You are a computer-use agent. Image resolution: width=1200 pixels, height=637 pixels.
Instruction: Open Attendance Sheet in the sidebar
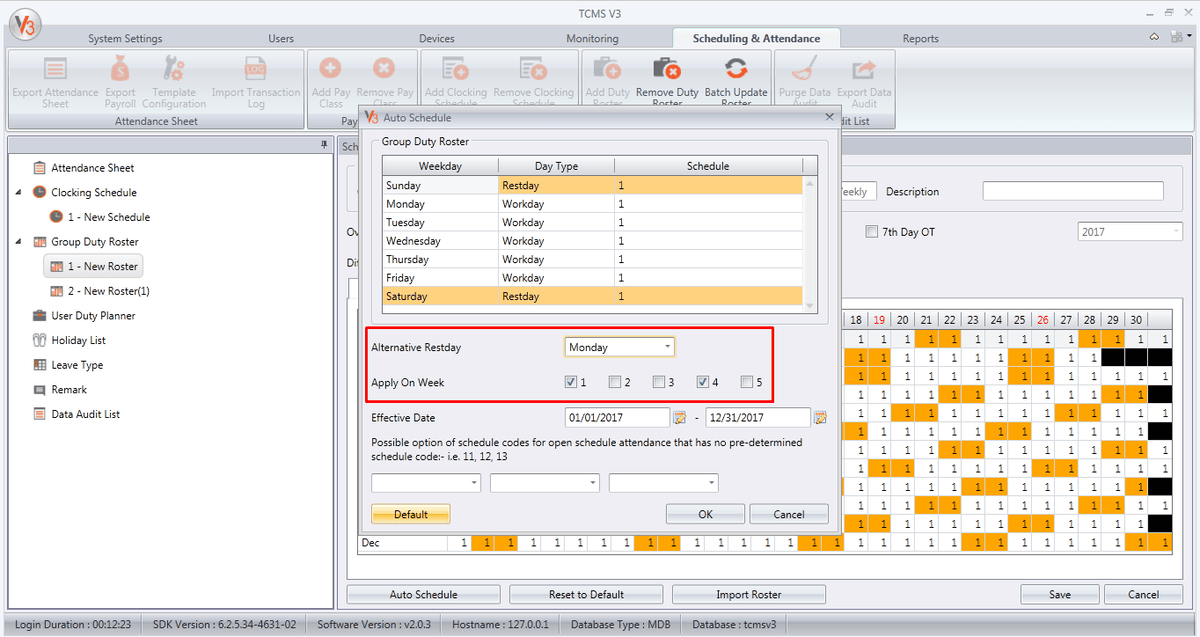(92, 168)
